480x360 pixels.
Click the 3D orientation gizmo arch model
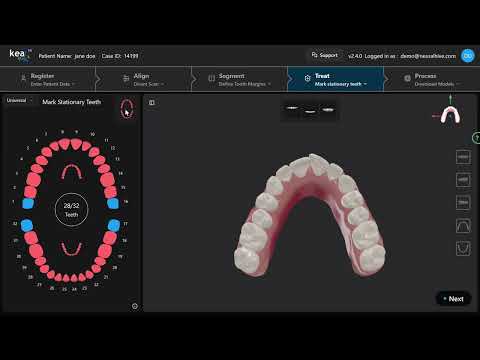[450, 115]
